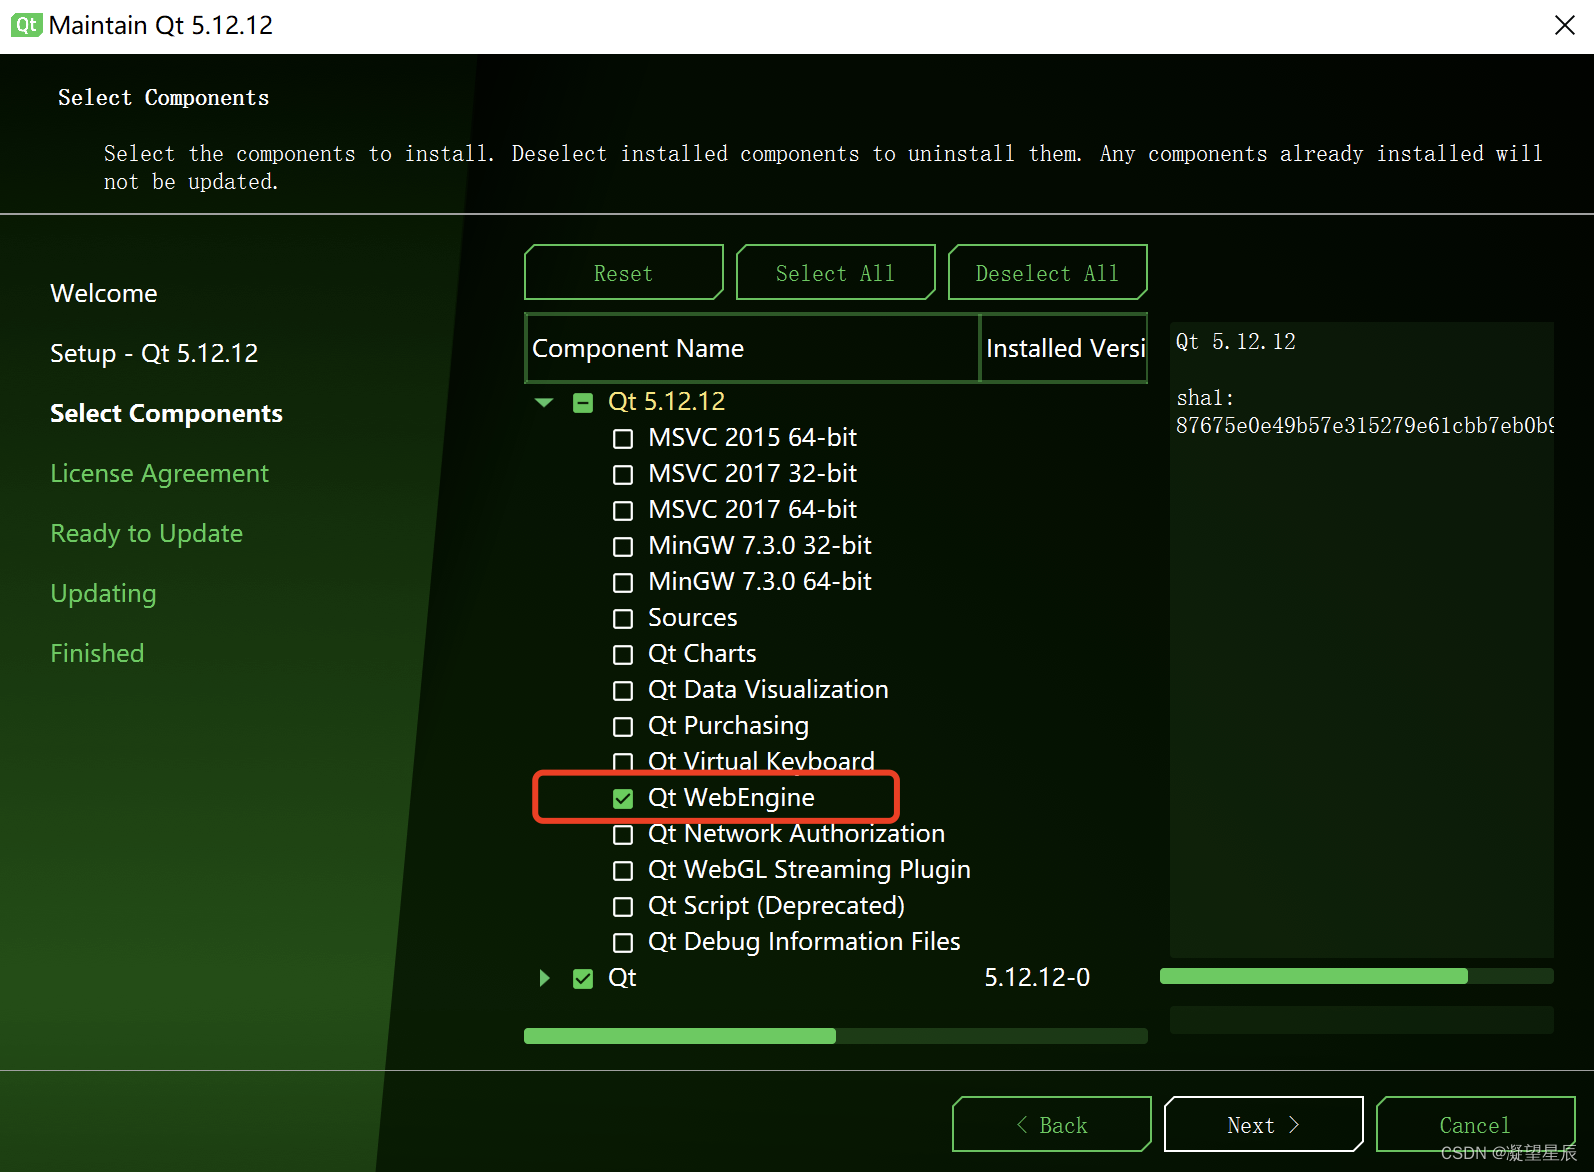
Task: Click the Deselect All button
Action: pos(1048,272)
